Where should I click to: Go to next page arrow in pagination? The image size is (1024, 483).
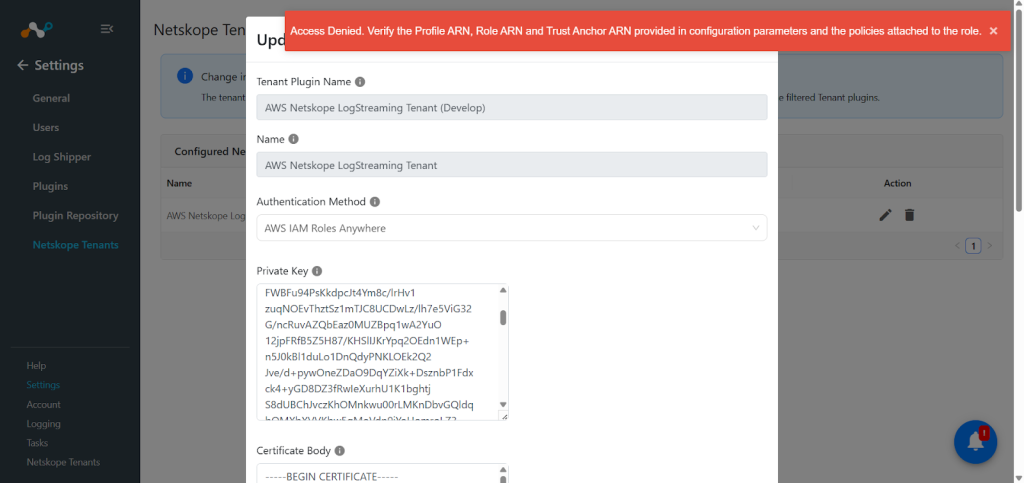[x=989, y=246]
